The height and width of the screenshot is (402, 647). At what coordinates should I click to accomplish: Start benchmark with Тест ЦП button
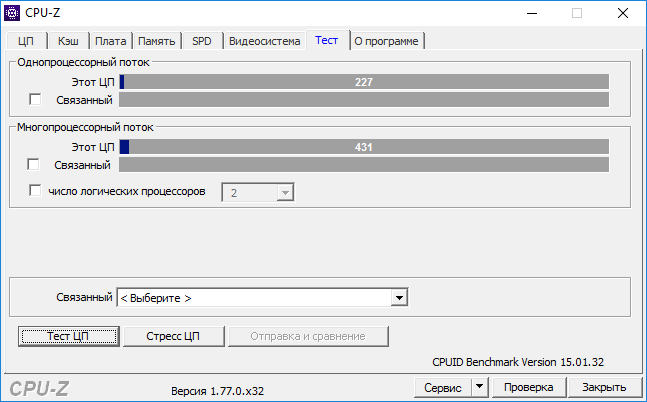69,336
